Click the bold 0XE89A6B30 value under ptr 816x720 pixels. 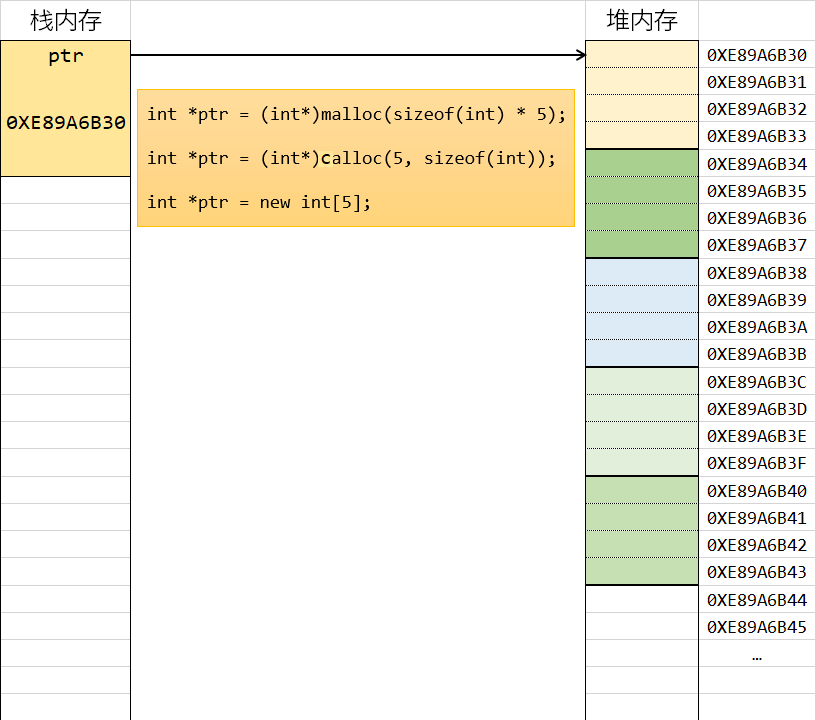66,123
